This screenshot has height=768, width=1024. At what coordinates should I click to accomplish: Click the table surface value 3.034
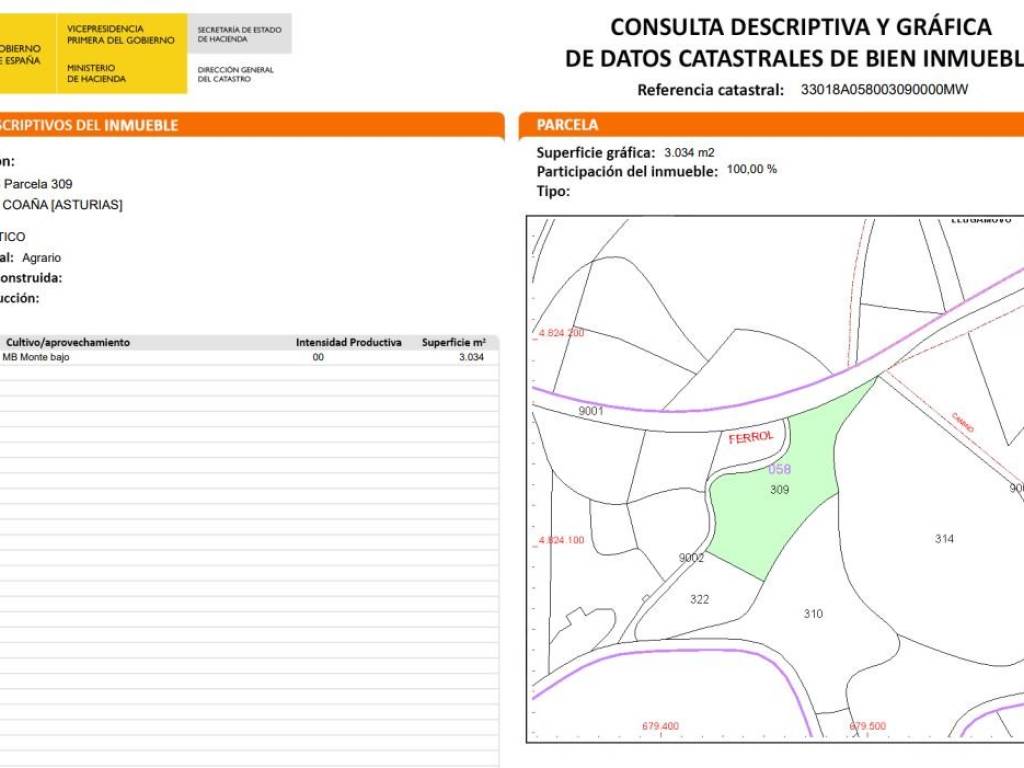coord(471,357)
